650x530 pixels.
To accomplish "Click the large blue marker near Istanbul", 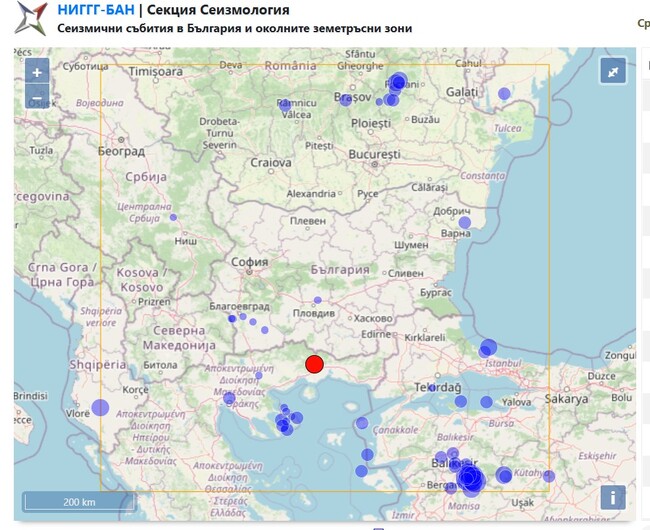I will pyautogui.click(x=488, y=348).
